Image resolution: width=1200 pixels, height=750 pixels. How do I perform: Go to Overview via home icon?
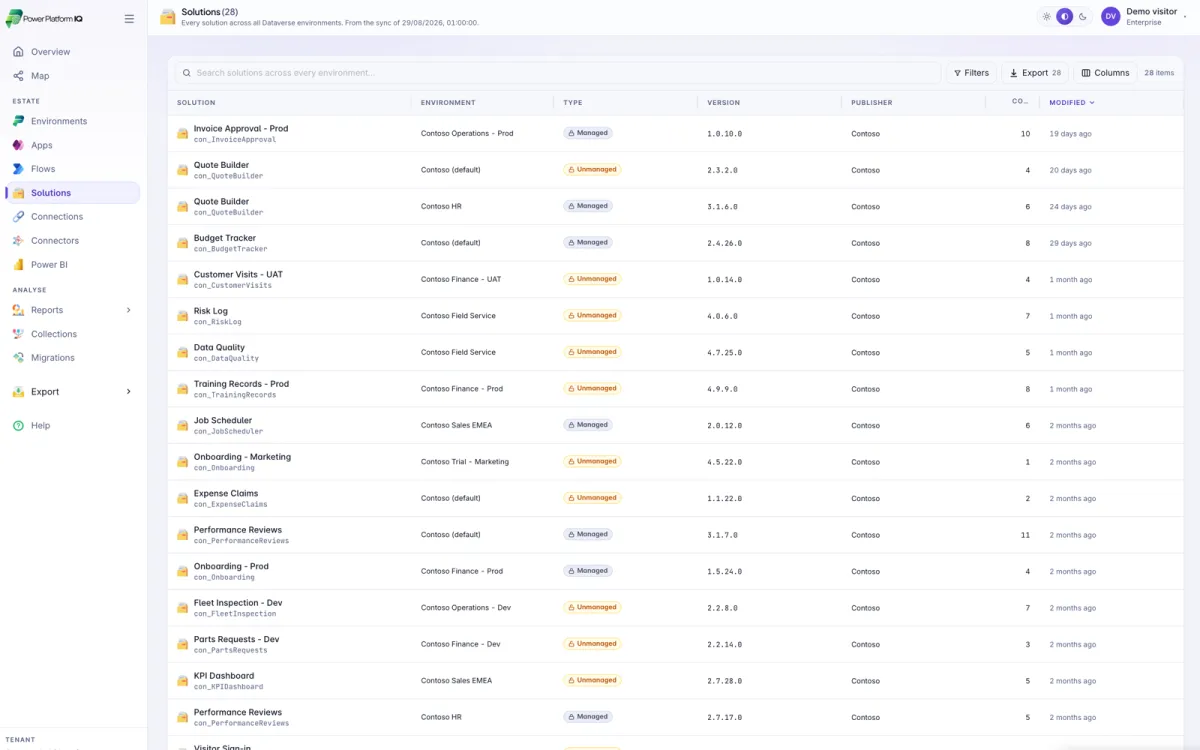click(19, 52)
